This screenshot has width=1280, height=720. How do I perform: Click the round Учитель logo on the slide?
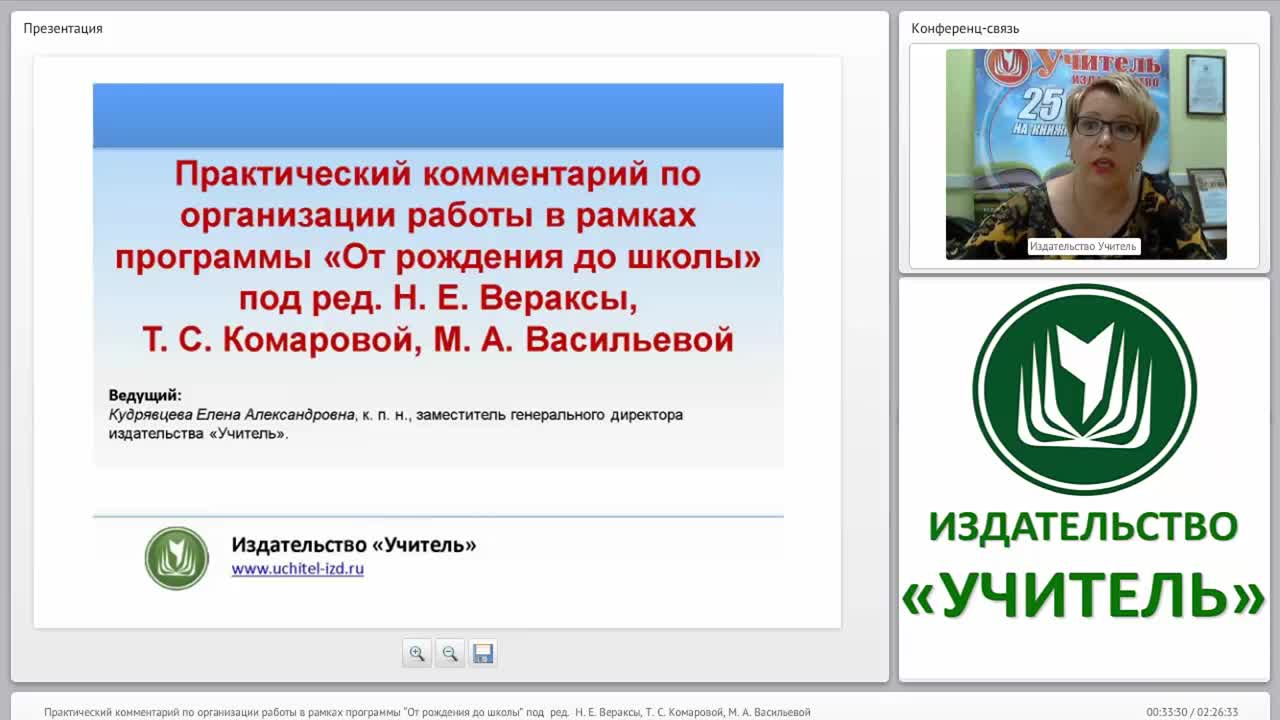[177, 558]
